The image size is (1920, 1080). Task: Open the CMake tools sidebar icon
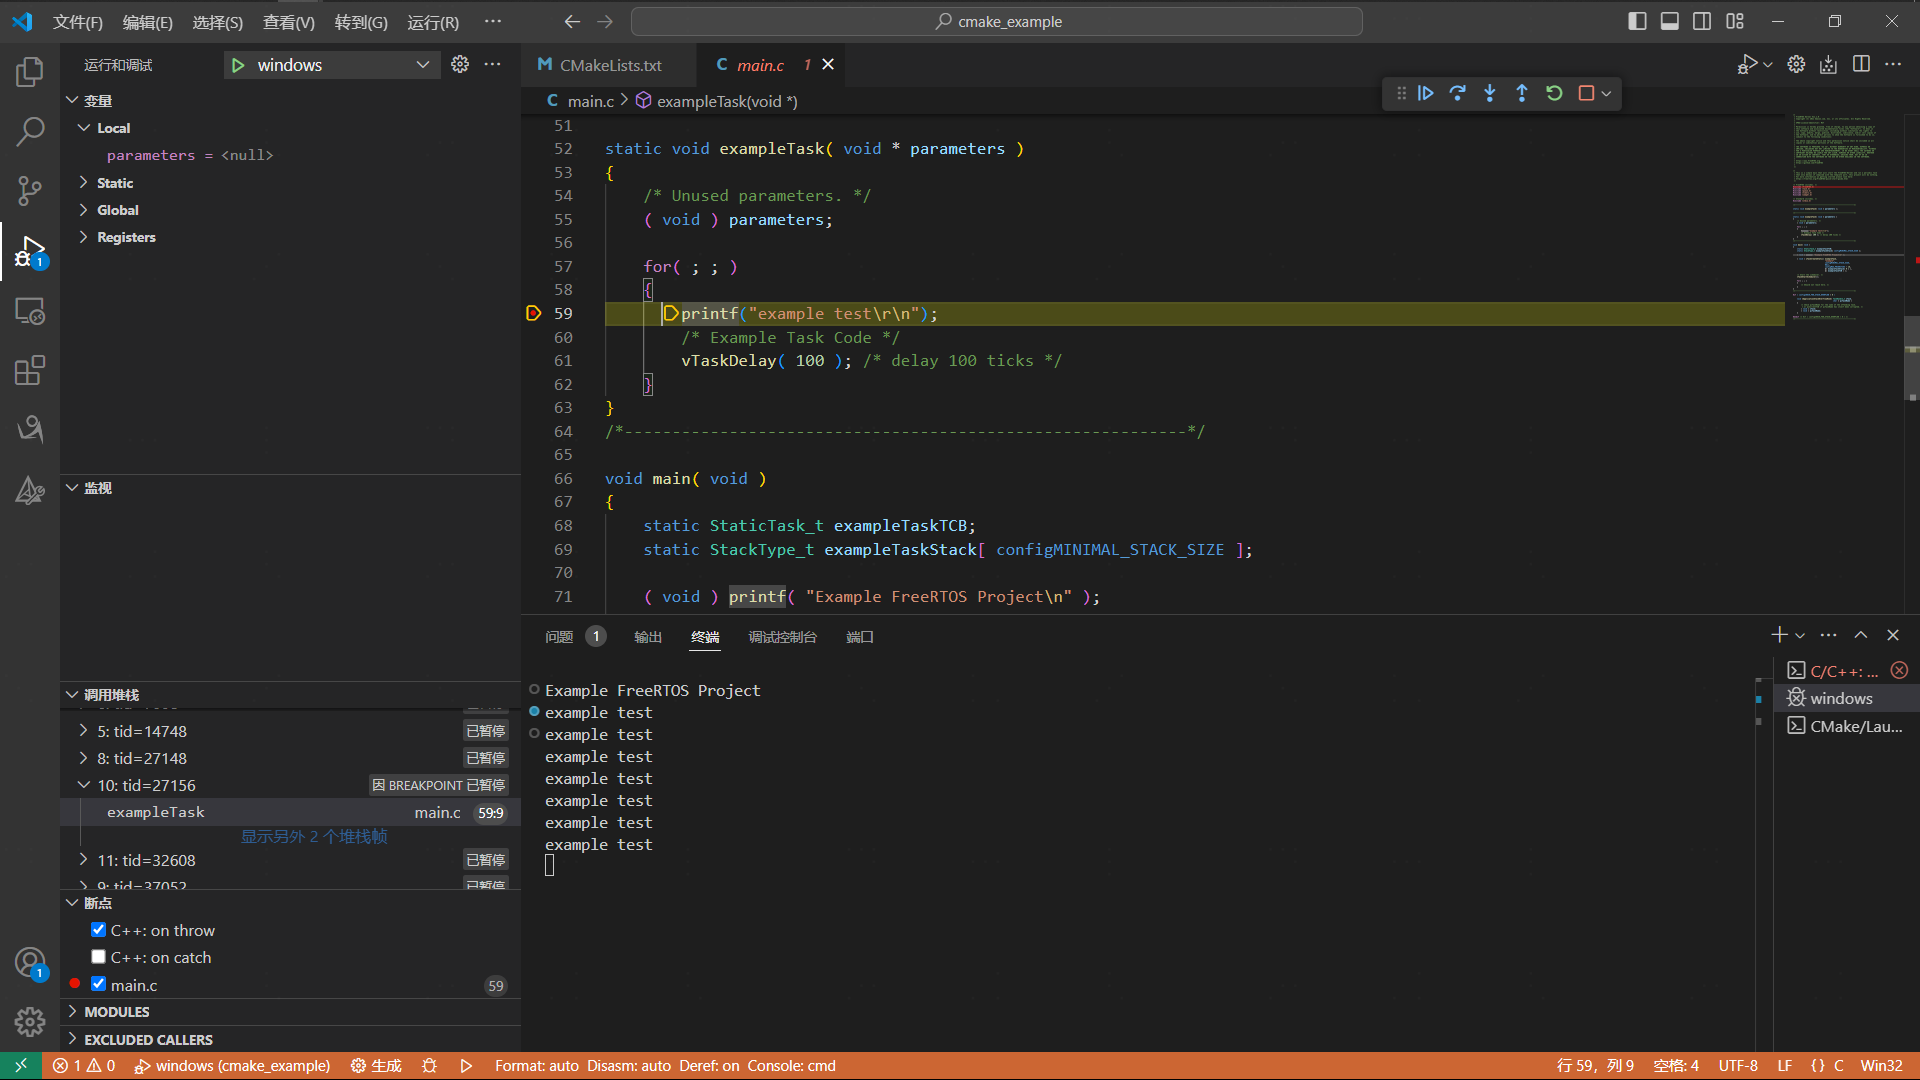[30, 490]
